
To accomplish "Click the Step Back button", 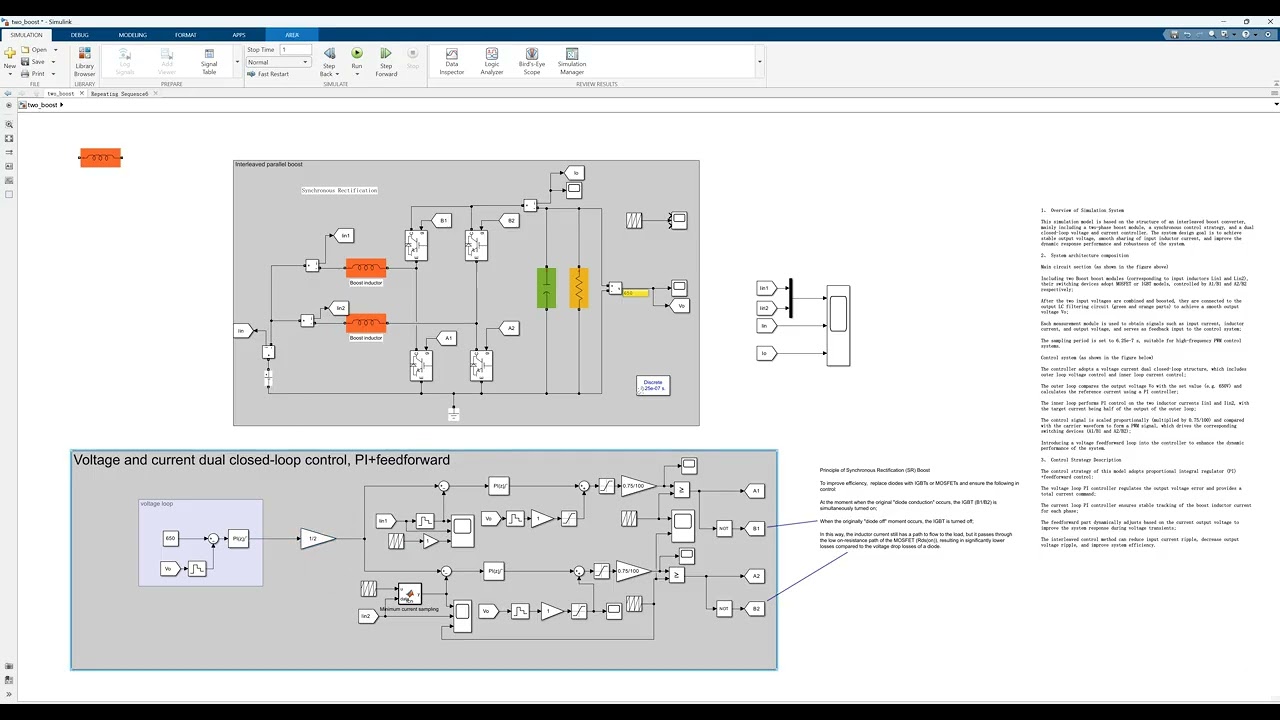I will (329, 62).
